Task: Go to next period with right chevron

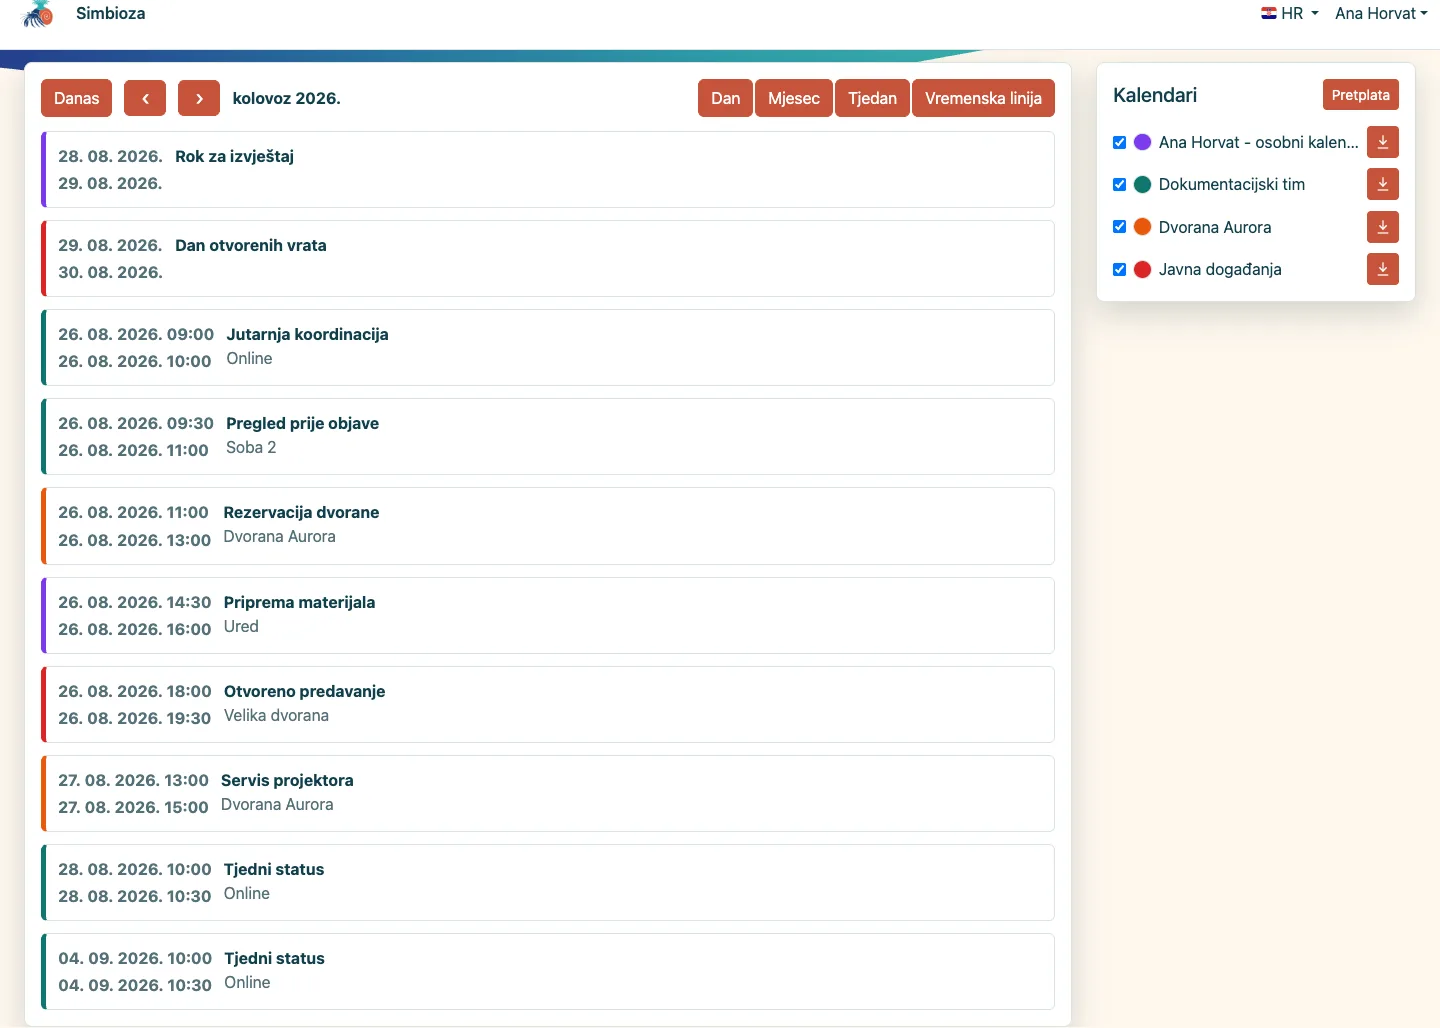Action: [x=199, y=98]
